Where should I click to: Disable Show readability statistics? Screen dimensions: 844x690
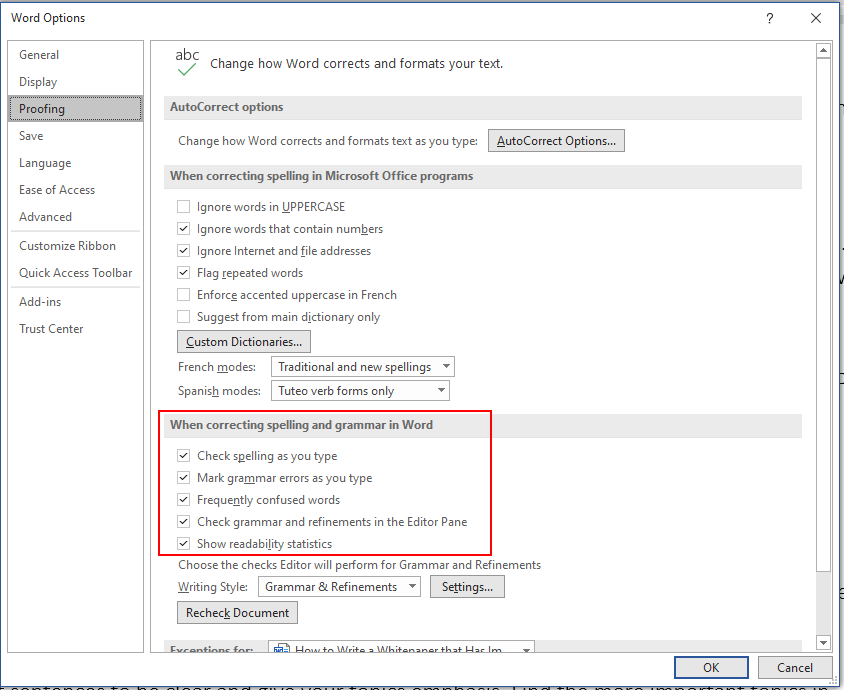[184, 544]
